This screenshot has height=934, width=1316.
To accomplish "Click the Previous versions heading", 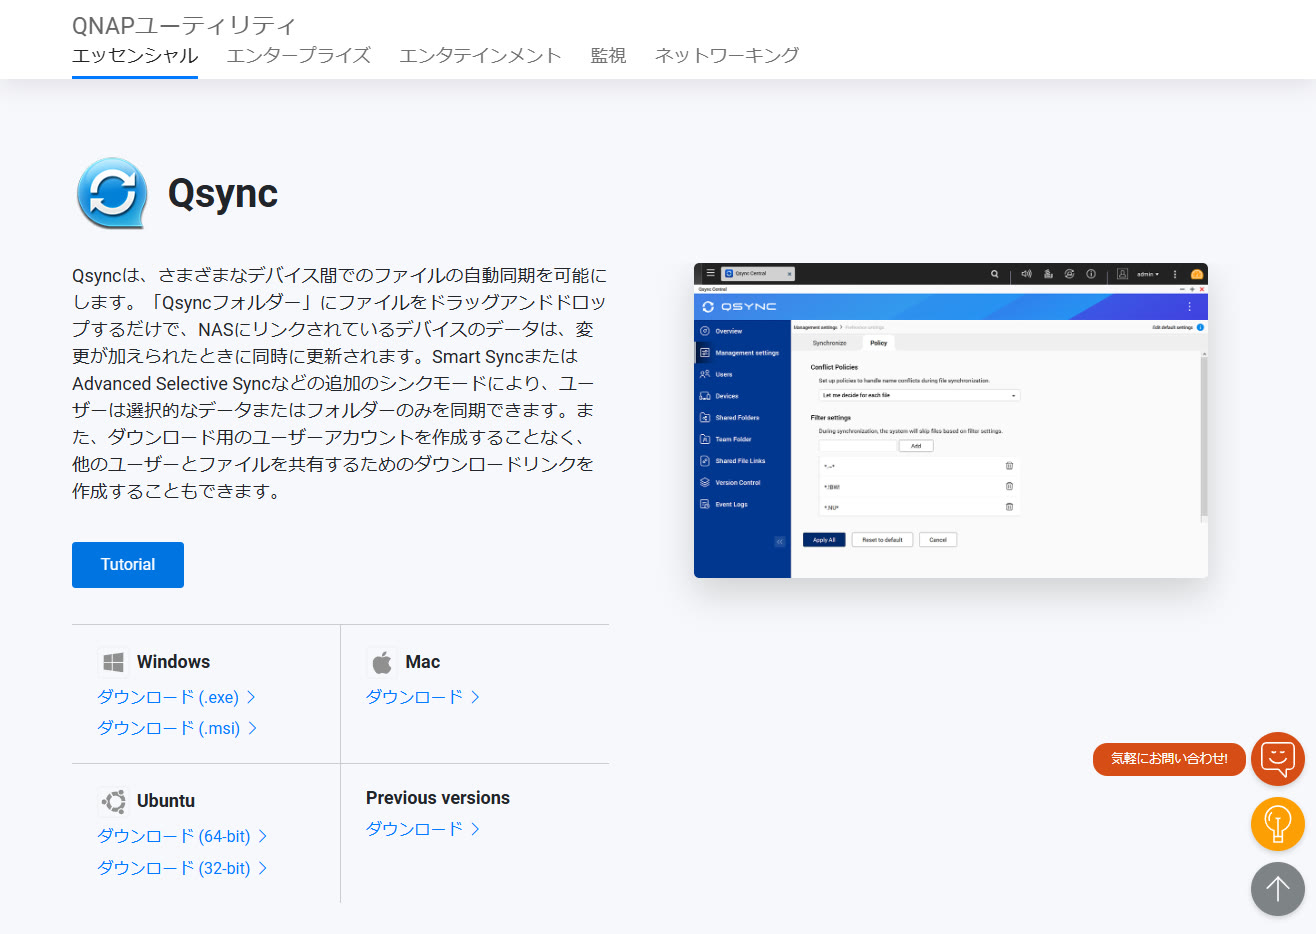I will pos(438,798).
